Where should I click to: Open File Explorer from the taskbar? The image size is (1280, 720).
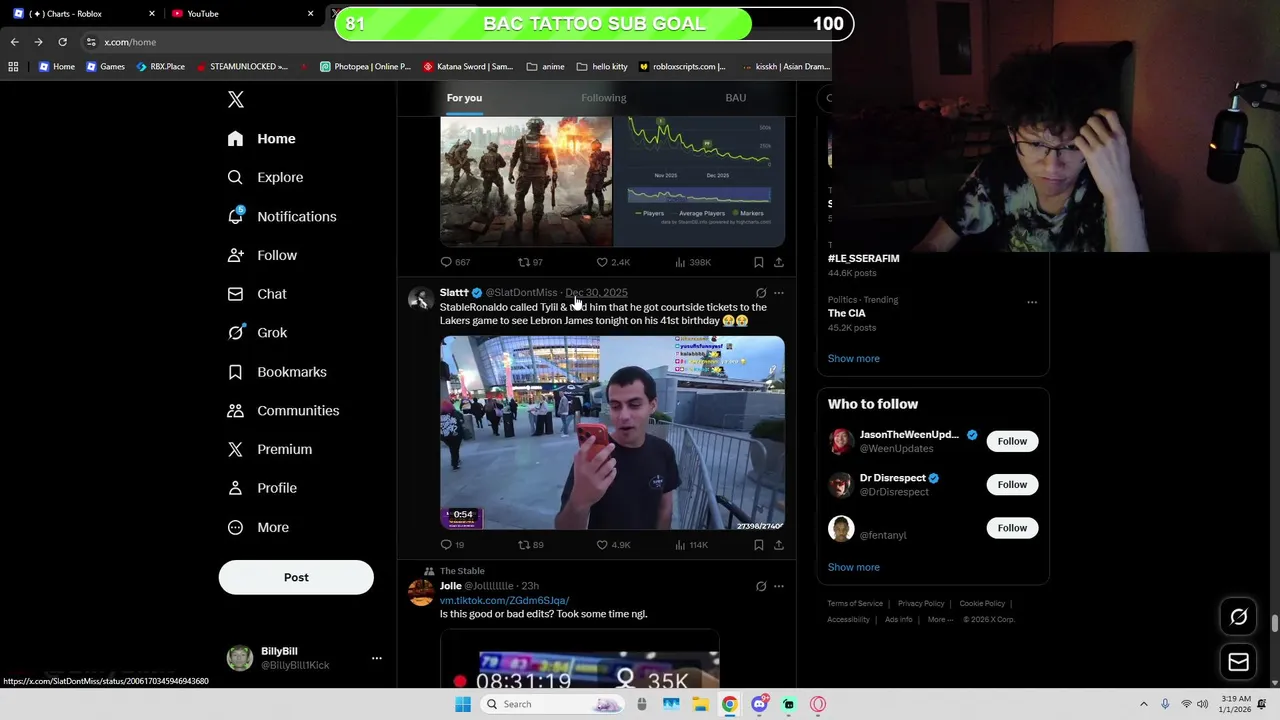700,704
